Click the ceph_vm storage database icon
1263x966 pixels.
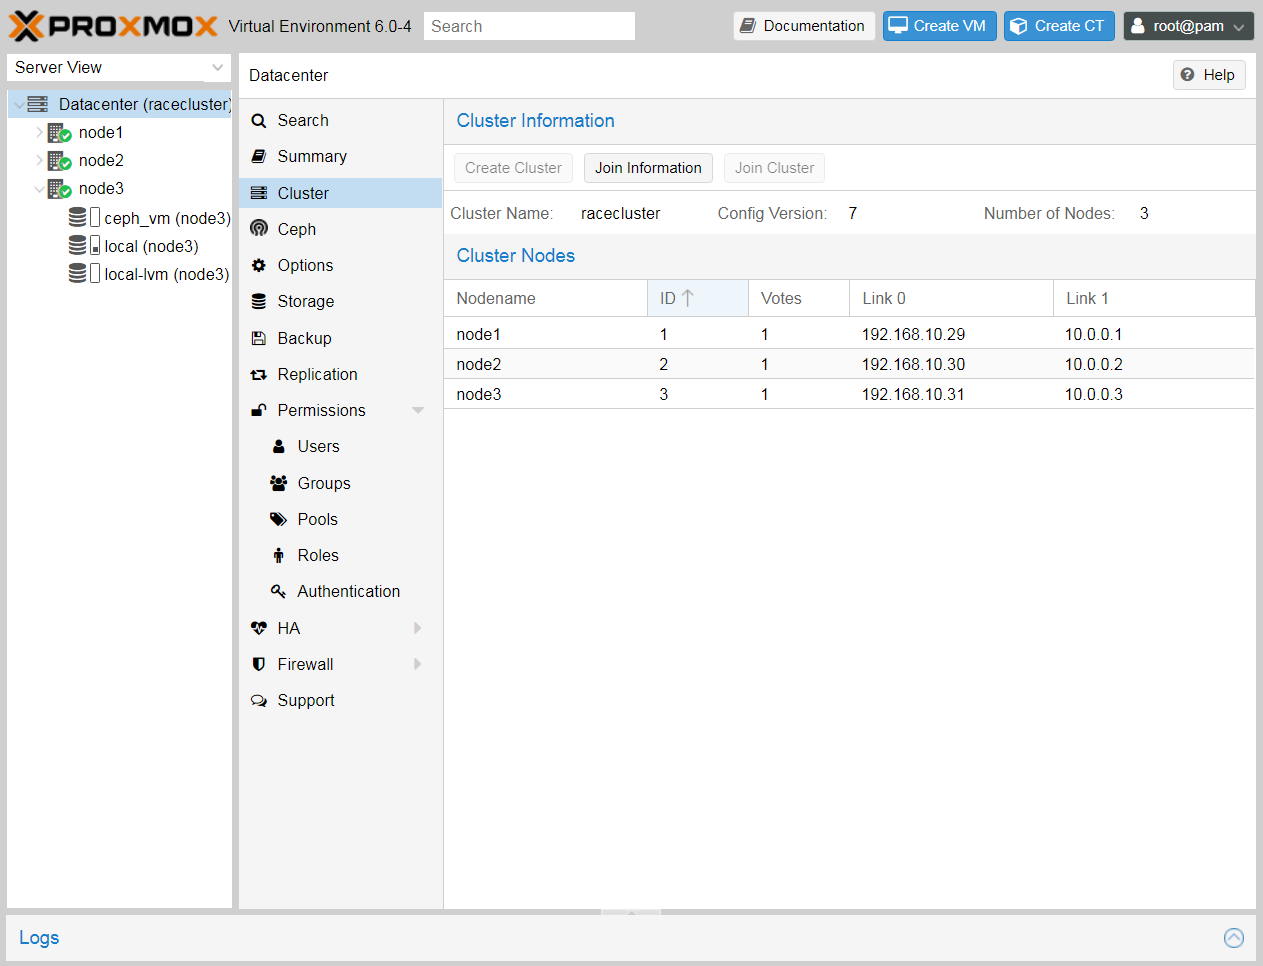pos(77,217)
